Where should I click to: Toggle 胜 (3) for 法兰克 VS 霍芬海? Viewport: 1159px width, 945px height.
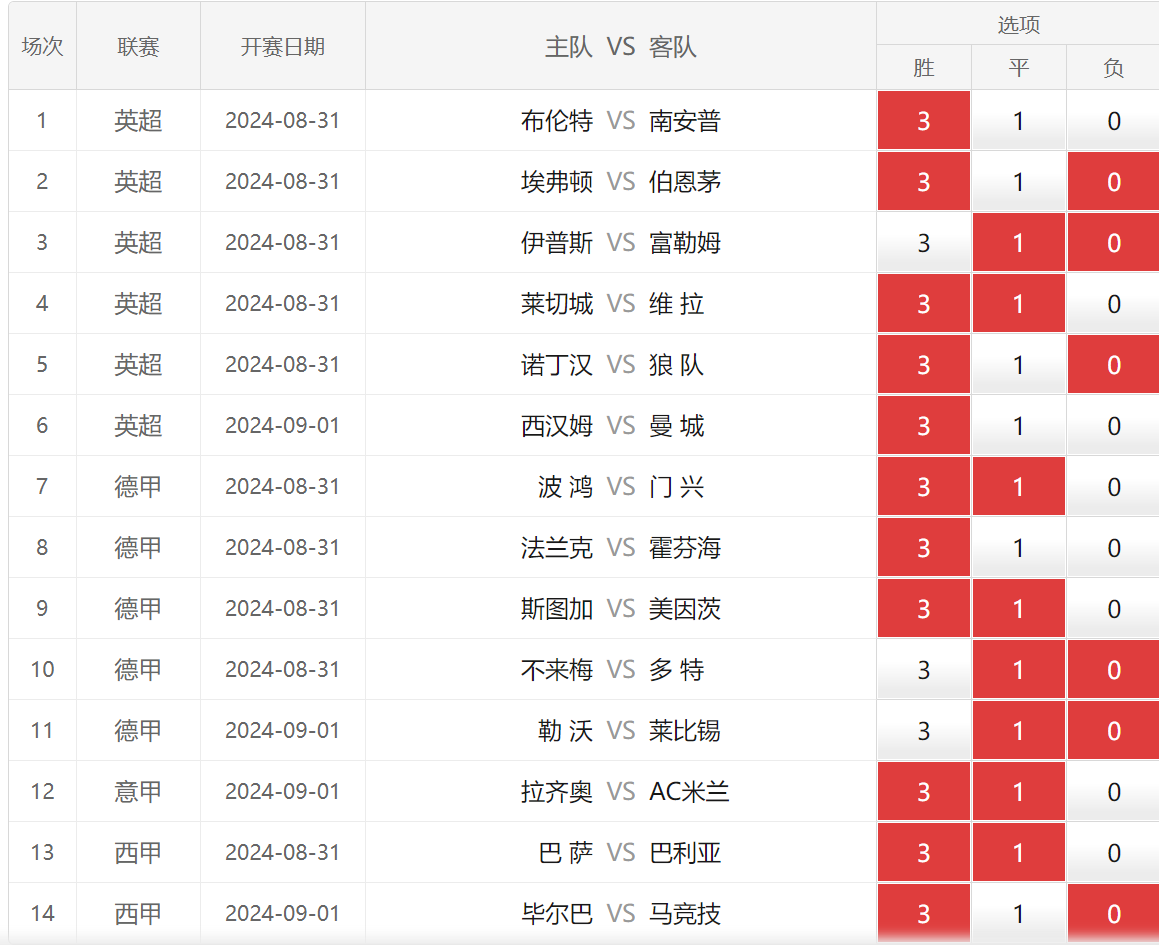pos(923,547)
